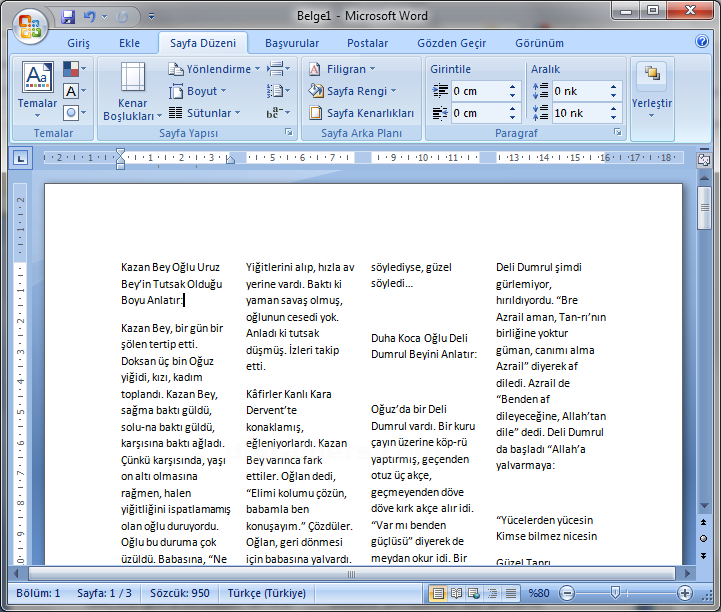Open Customize Quick Access Toolbar arrow
721x612 pixels.
(x=151, y=17)
